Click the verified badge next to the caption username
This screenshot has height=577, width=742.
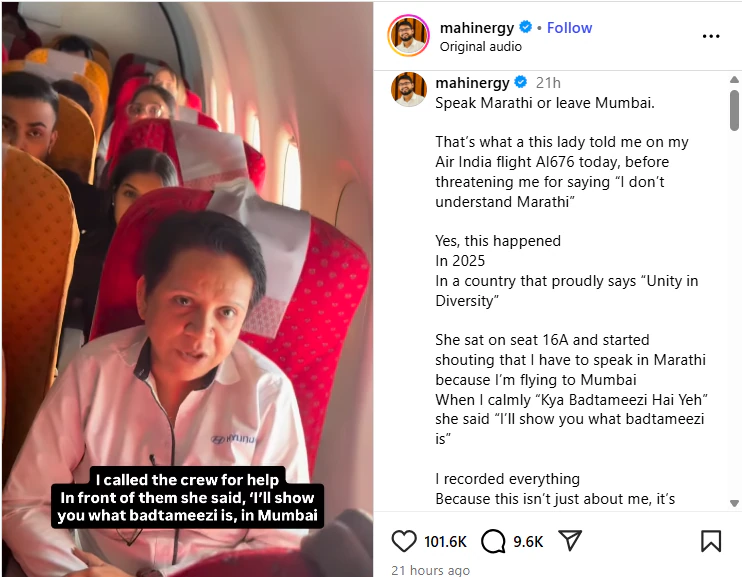tap(521, 82)
